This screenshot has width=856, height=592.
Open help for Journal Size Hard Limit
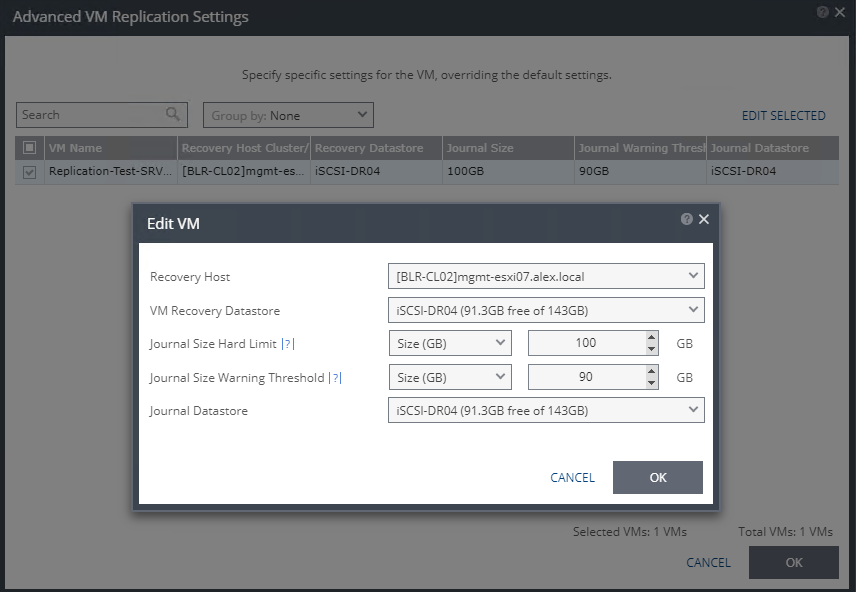tap(288, 344)
